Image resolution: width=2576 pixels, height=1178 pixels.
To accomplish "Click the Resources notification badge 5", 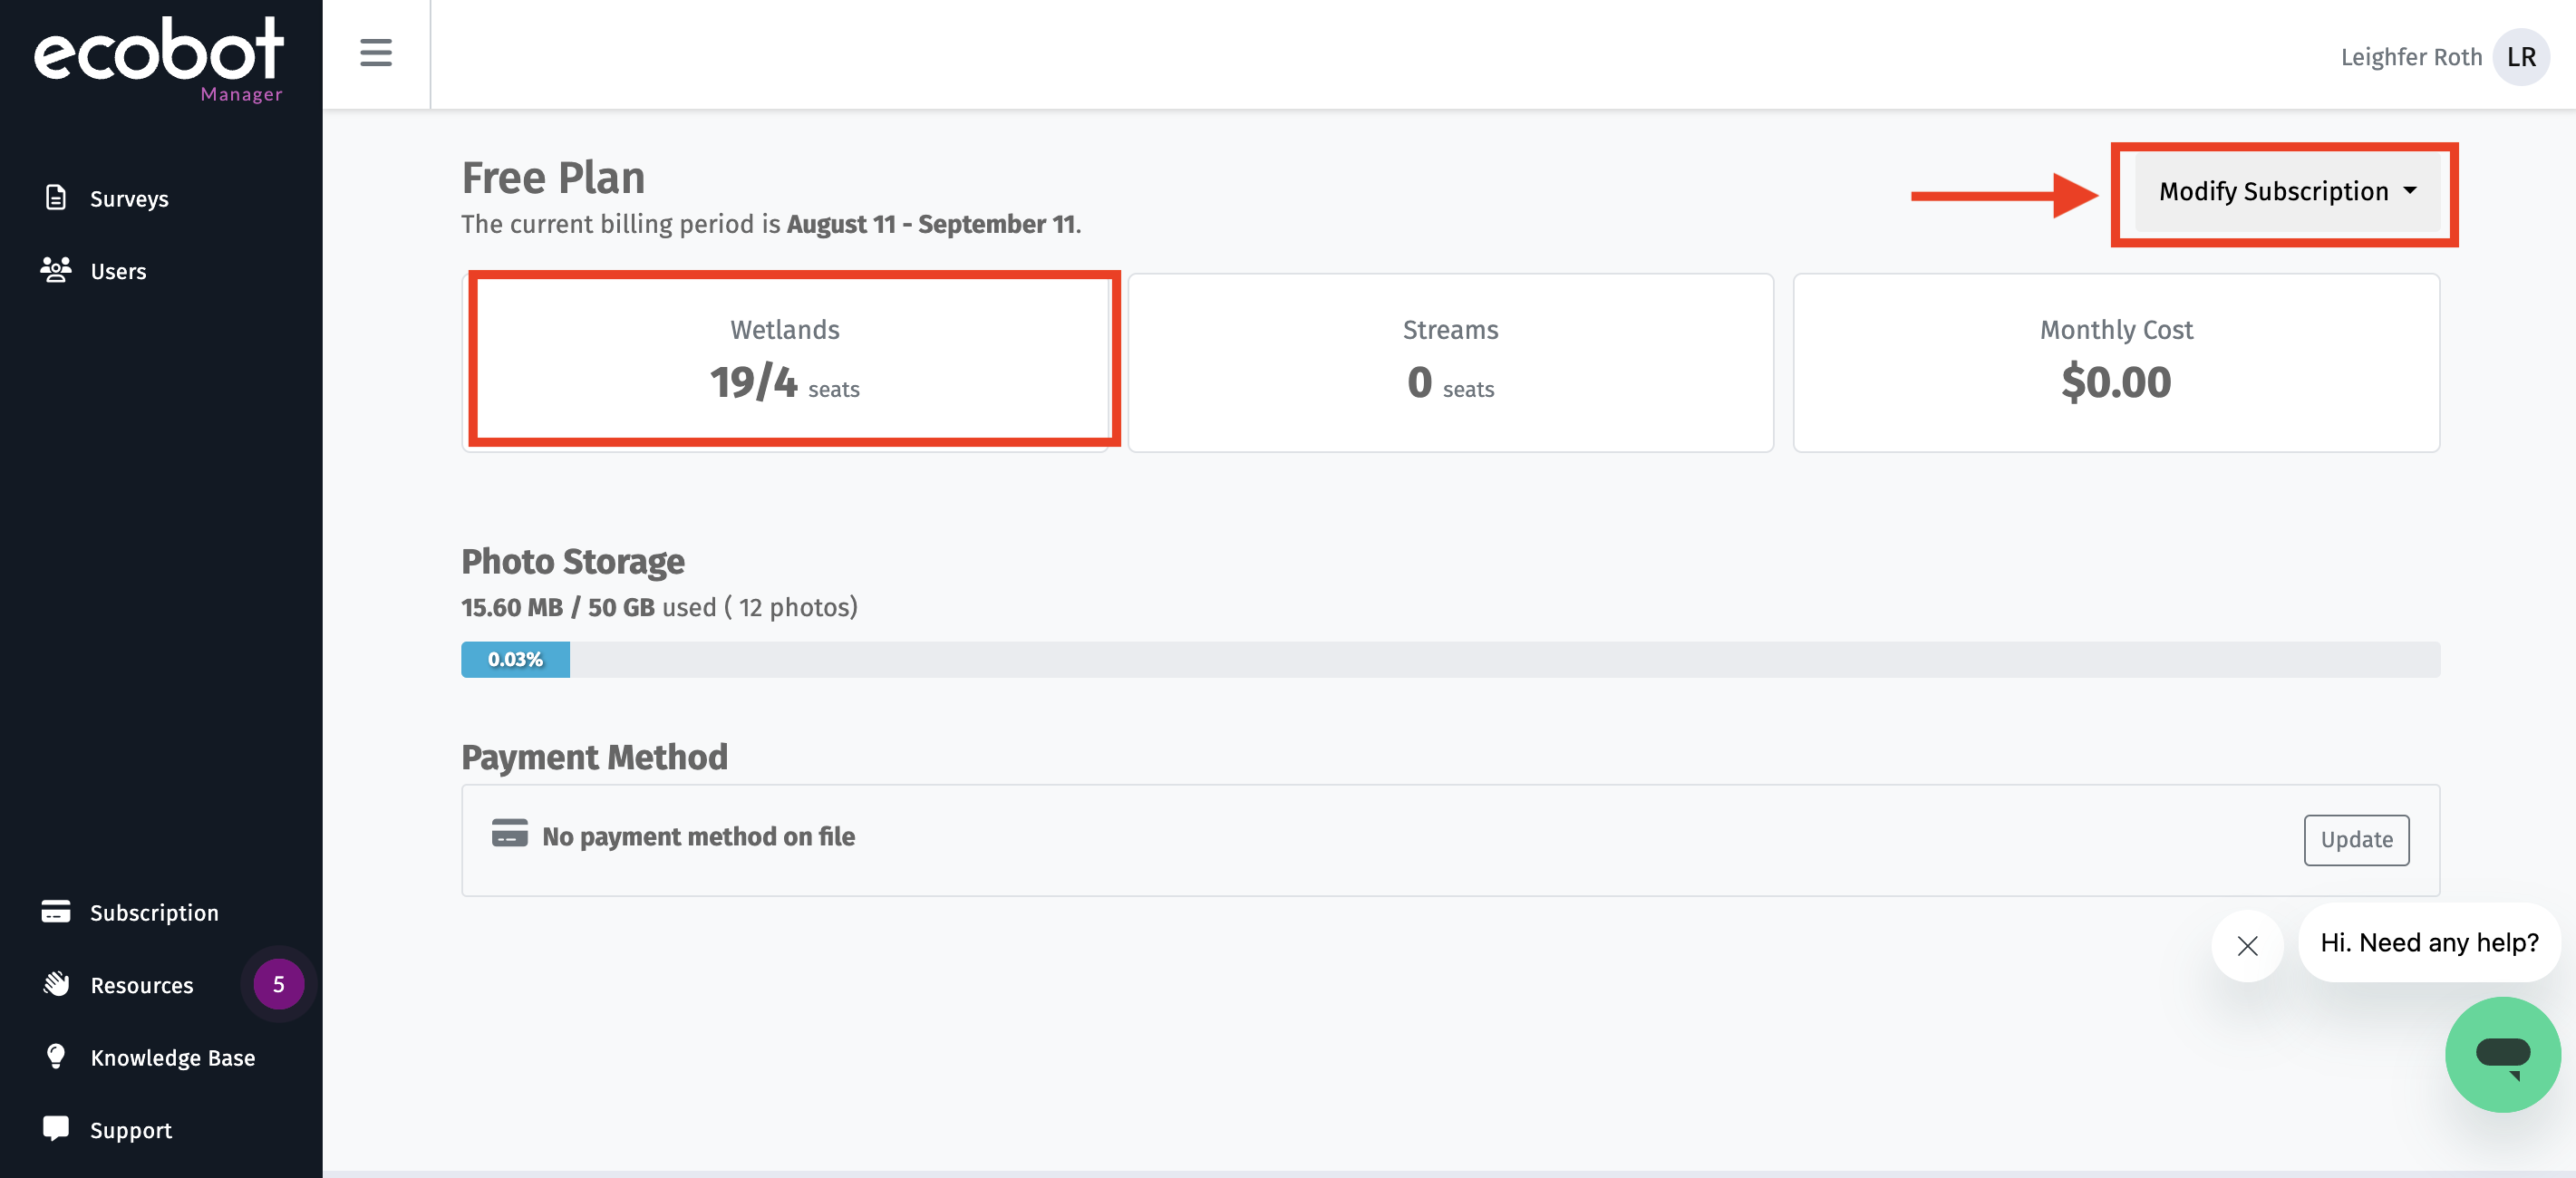I will [278, 984].
